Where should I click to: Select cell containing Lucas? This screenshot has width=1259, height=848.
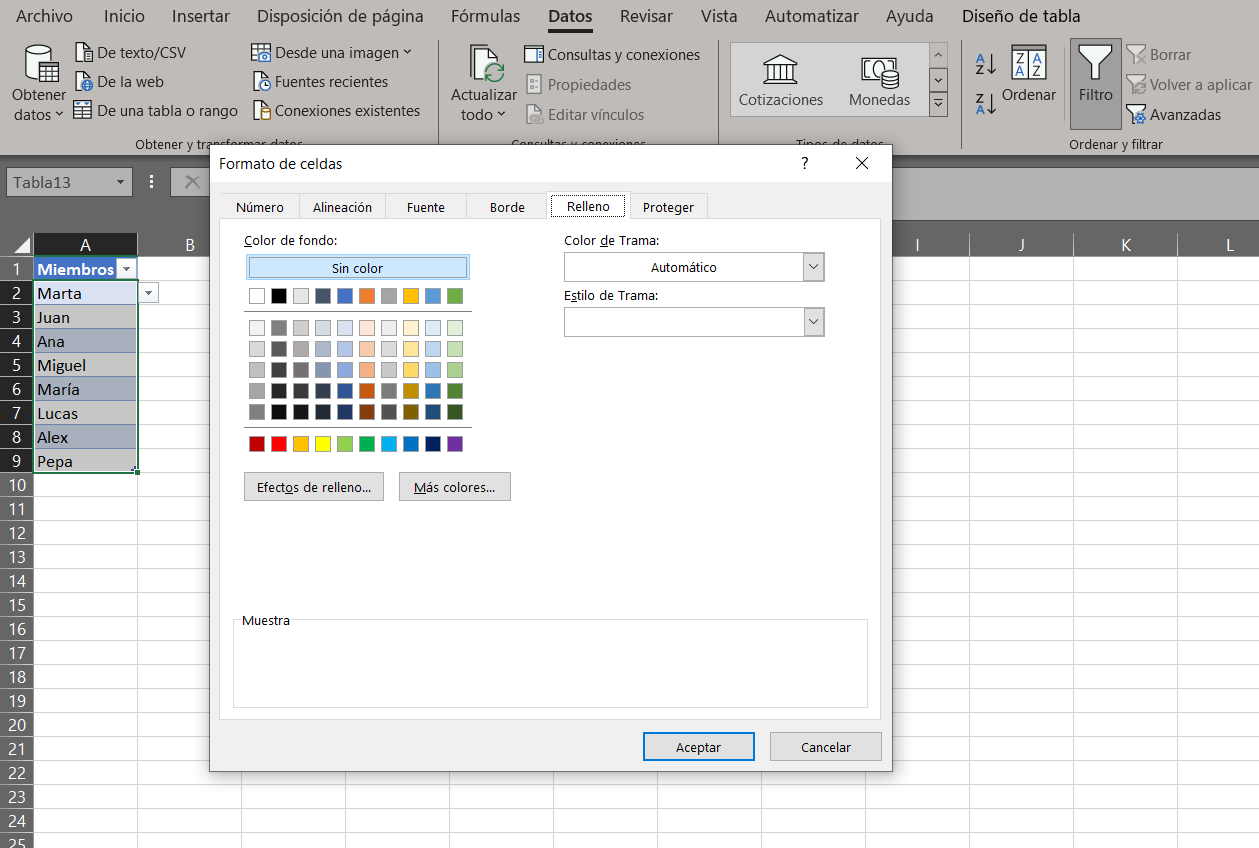pos(85,413)
